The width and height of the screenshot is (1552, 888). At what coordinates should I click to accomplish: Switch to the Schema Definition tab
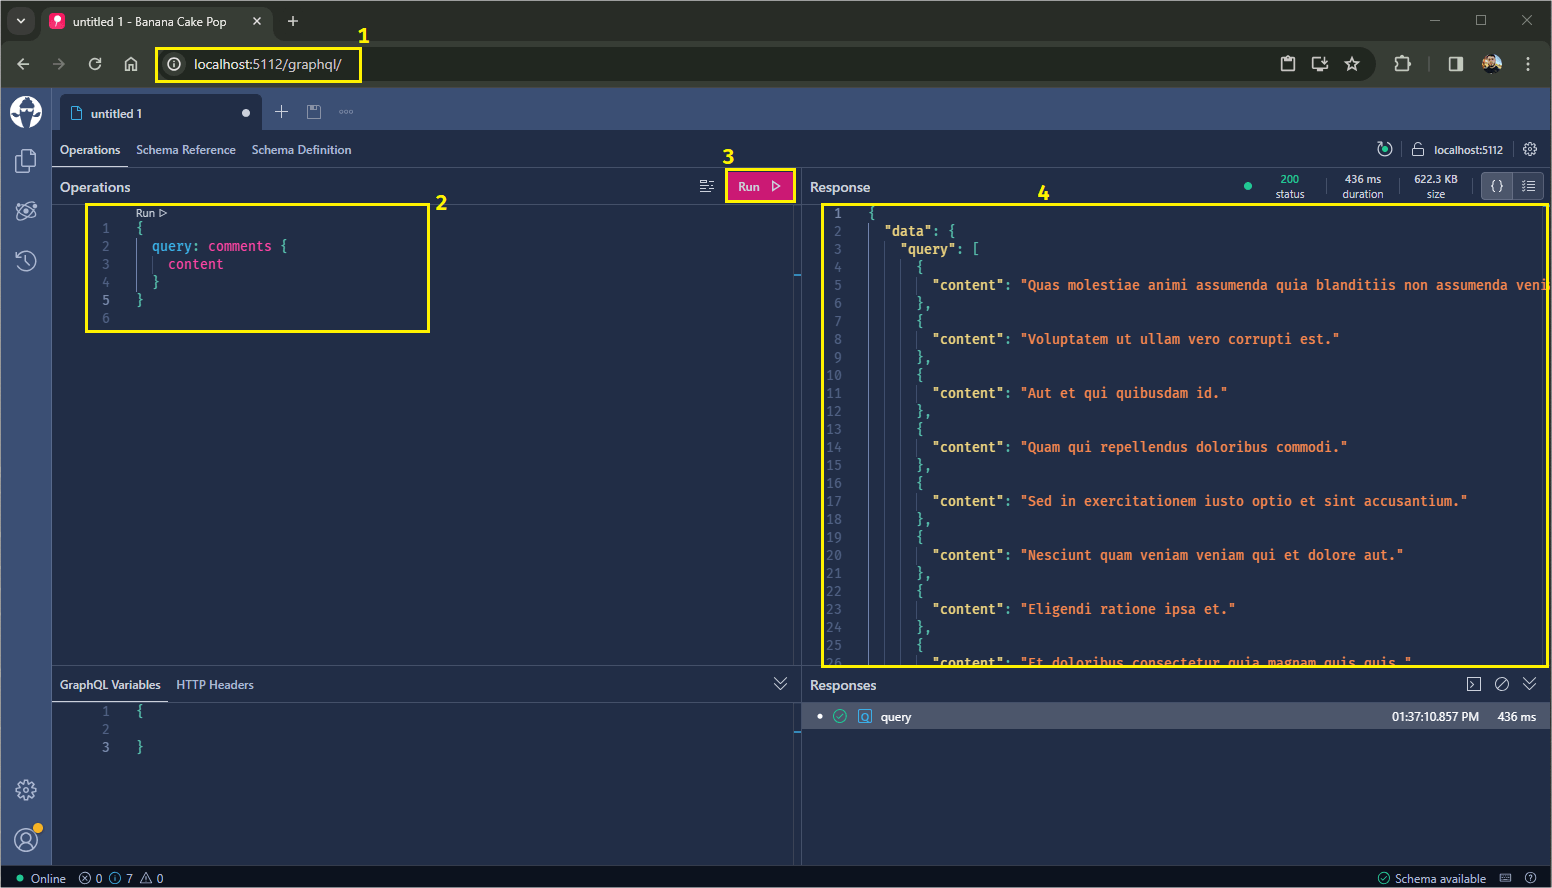pos(301,150)
